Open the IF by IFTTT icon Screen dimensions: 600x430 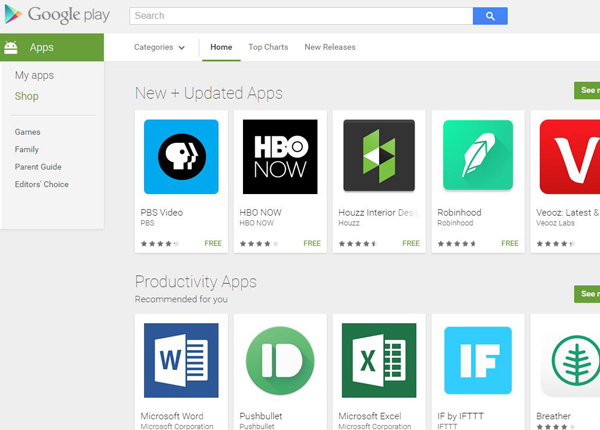[478, 361]
